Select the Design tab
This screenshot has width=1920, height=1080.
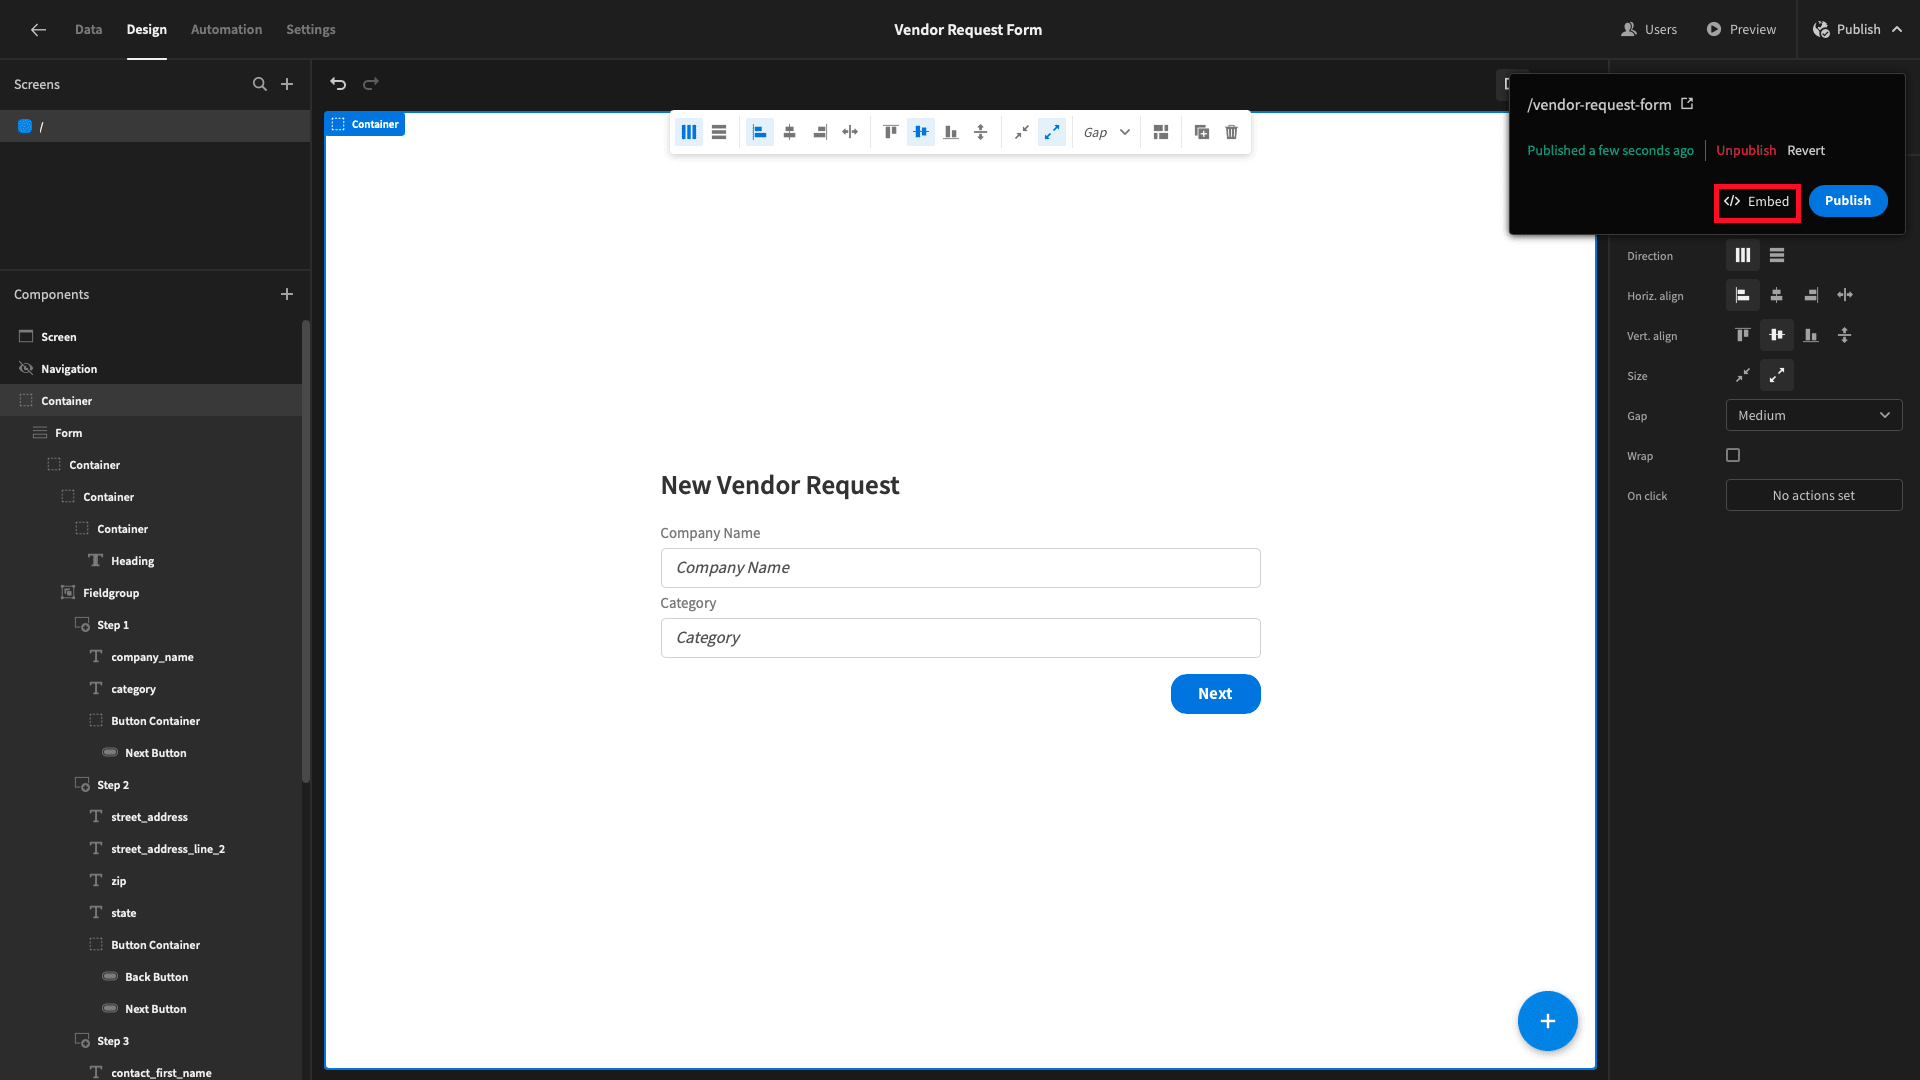(x=146, y=29)
